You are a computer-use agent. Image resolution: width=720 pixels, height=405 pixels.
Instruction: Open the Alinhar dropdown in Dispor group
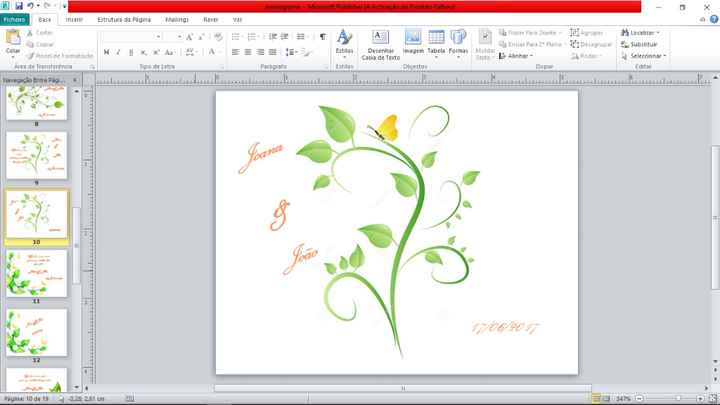tap(516, 56)
